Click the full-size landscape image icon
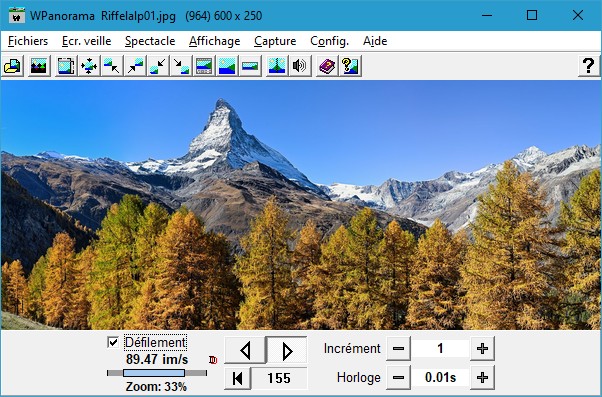The image size is (602, 397). [227, 66]
